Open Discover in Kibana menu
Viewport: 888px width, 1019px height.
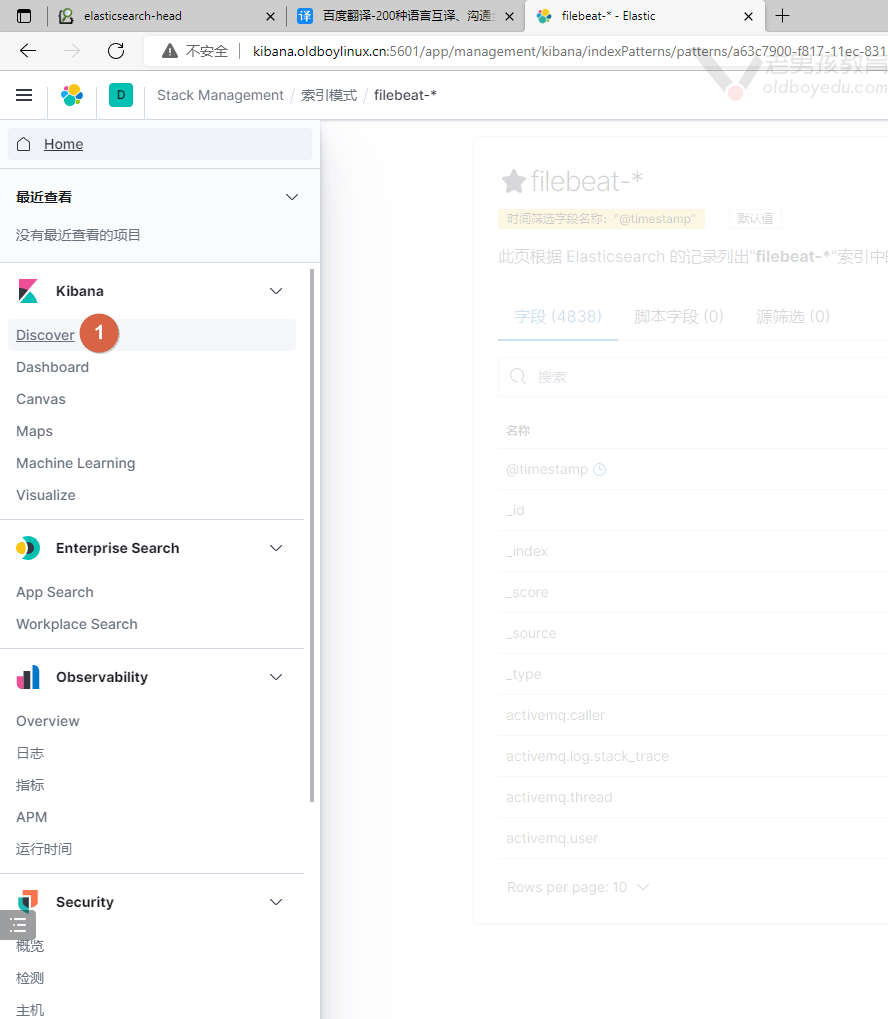(45, 335)
